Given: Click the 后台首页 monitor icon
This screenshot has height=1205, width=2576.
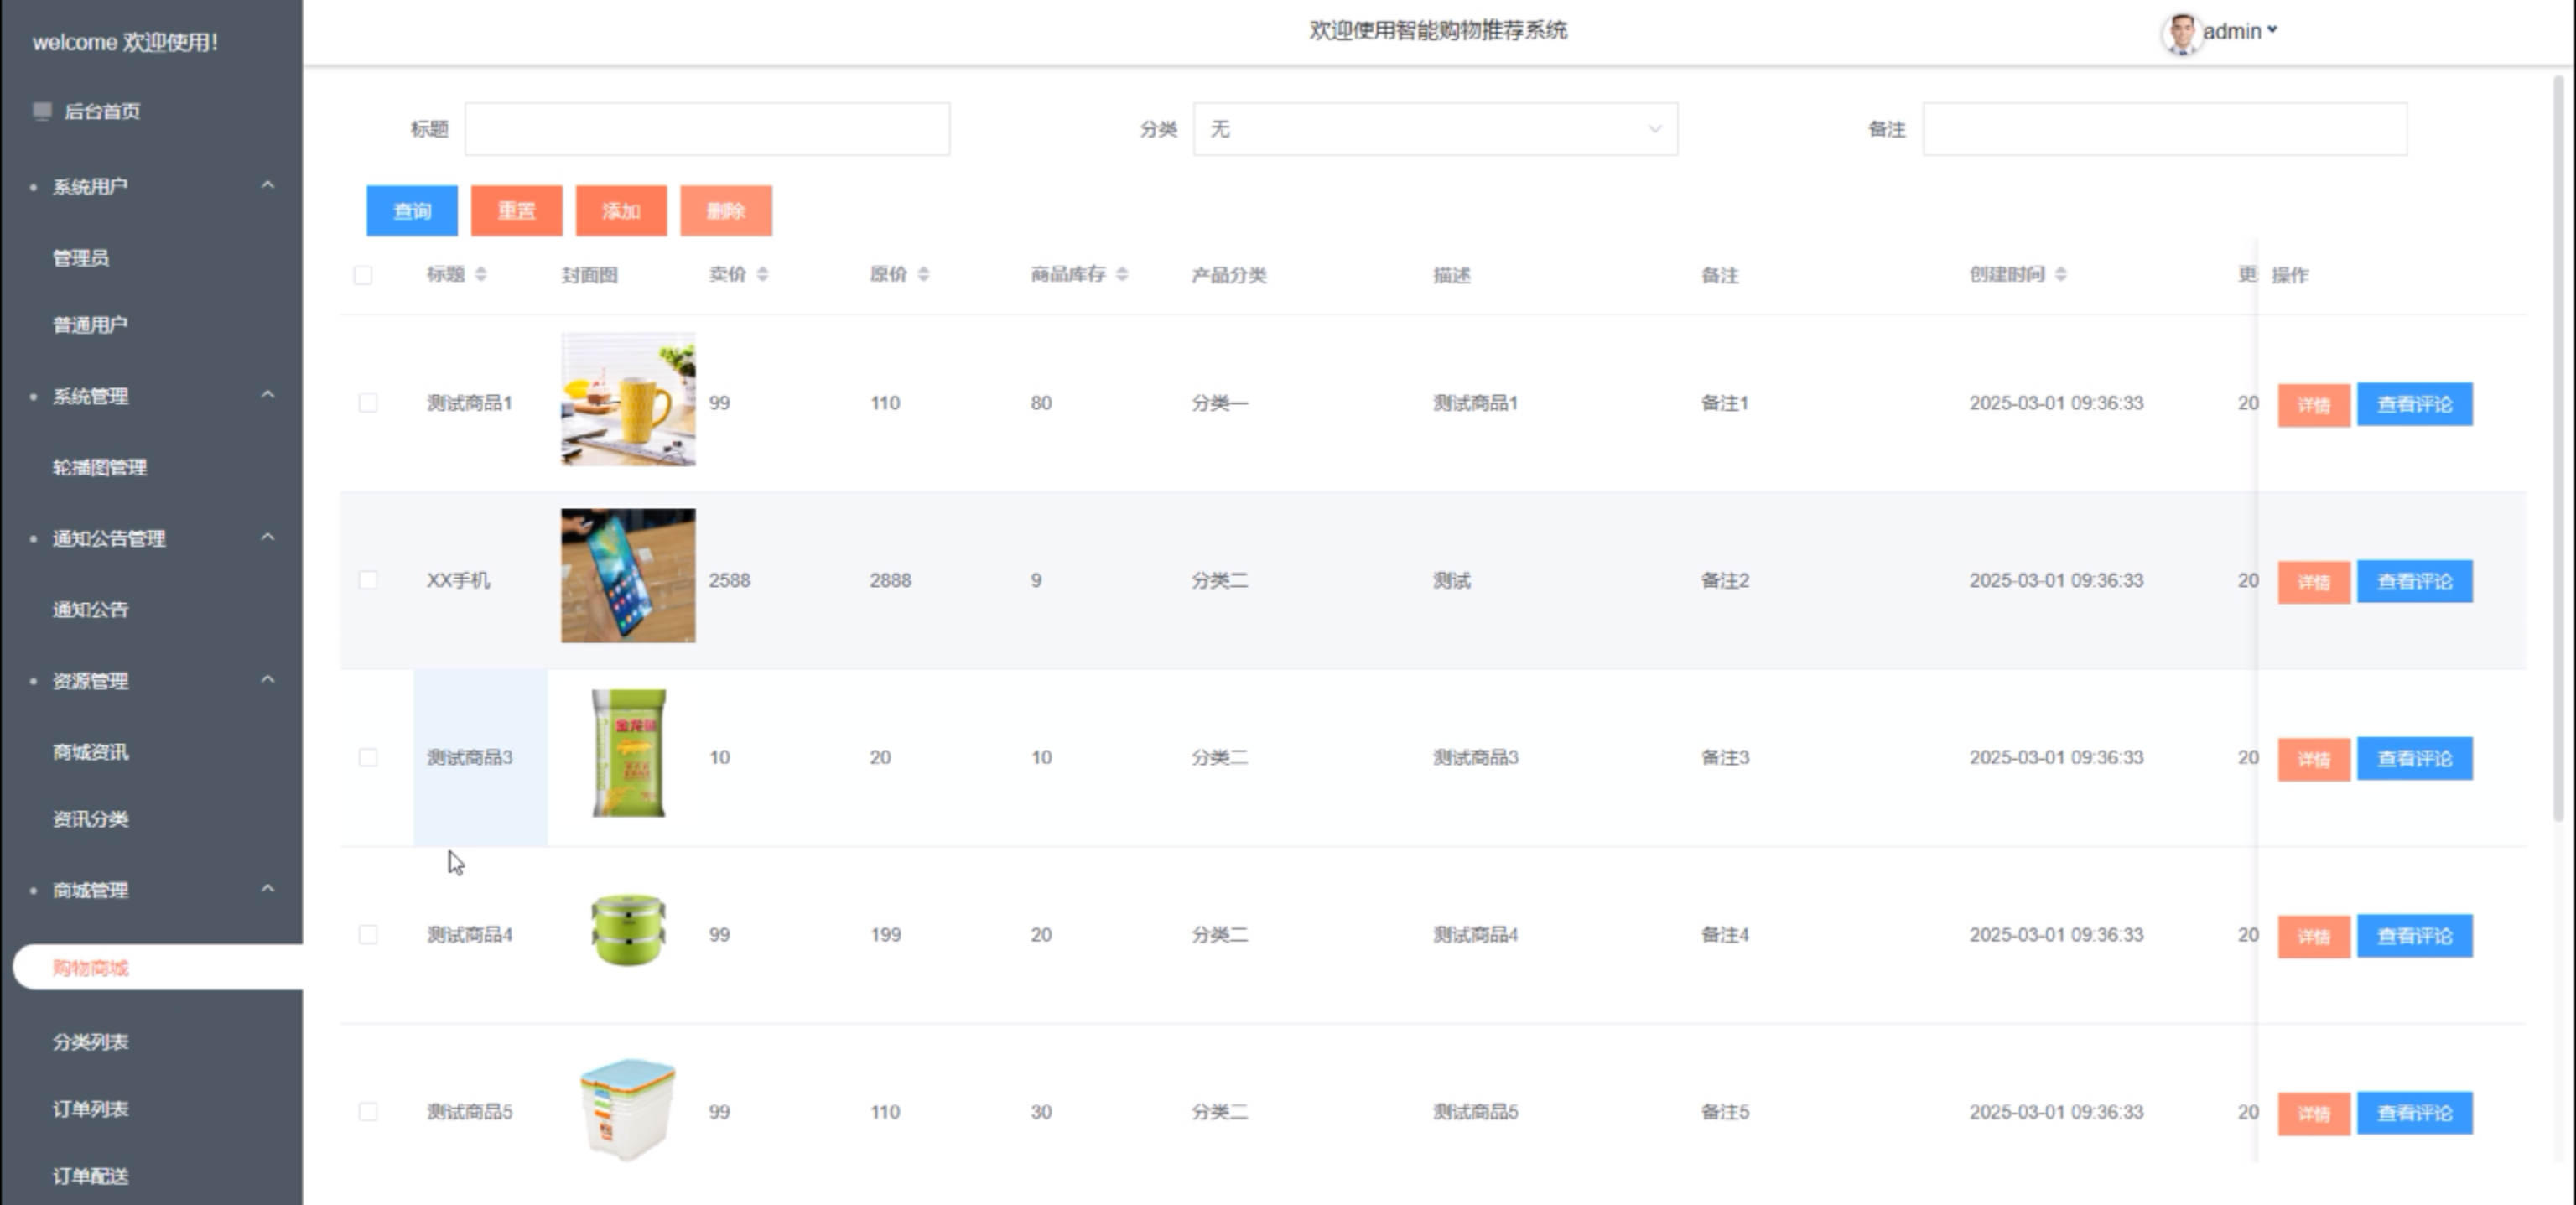Looking at the screenshot, I should pyautogui.click(x=42, y=111).
